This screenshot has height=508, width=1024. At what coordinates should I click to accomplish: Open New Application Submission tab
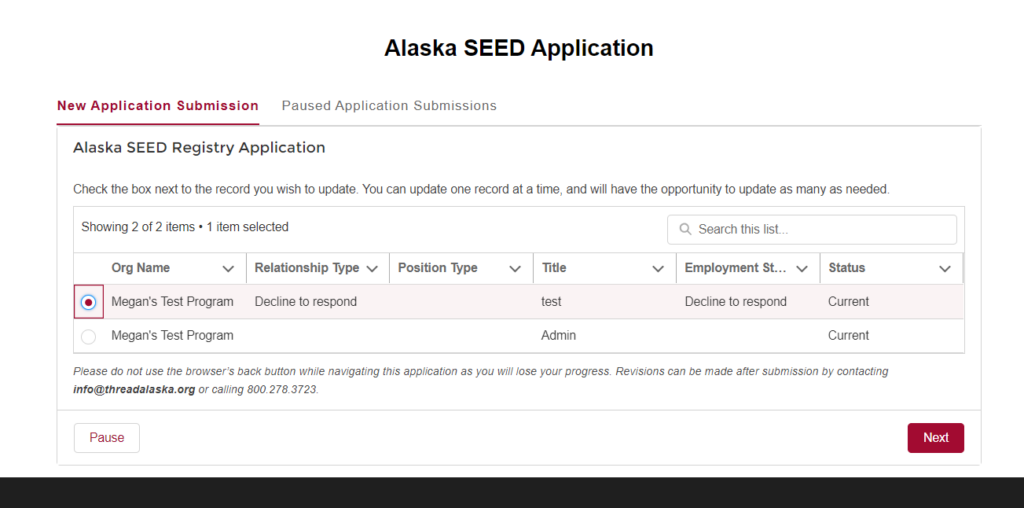[x=158, y=106]
